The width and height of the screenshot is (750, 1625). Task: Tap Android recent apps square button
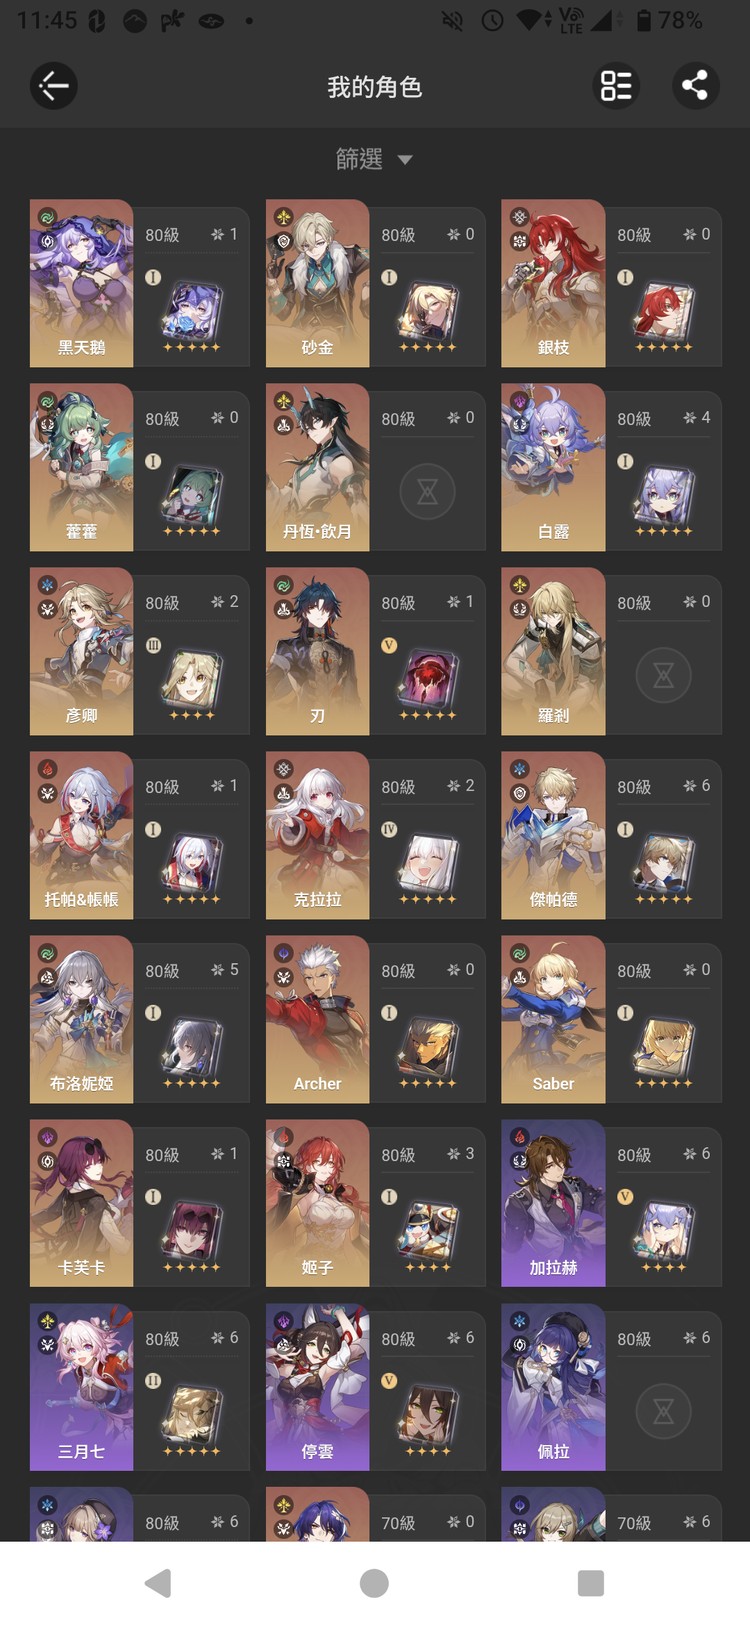tap(591, 1583)
